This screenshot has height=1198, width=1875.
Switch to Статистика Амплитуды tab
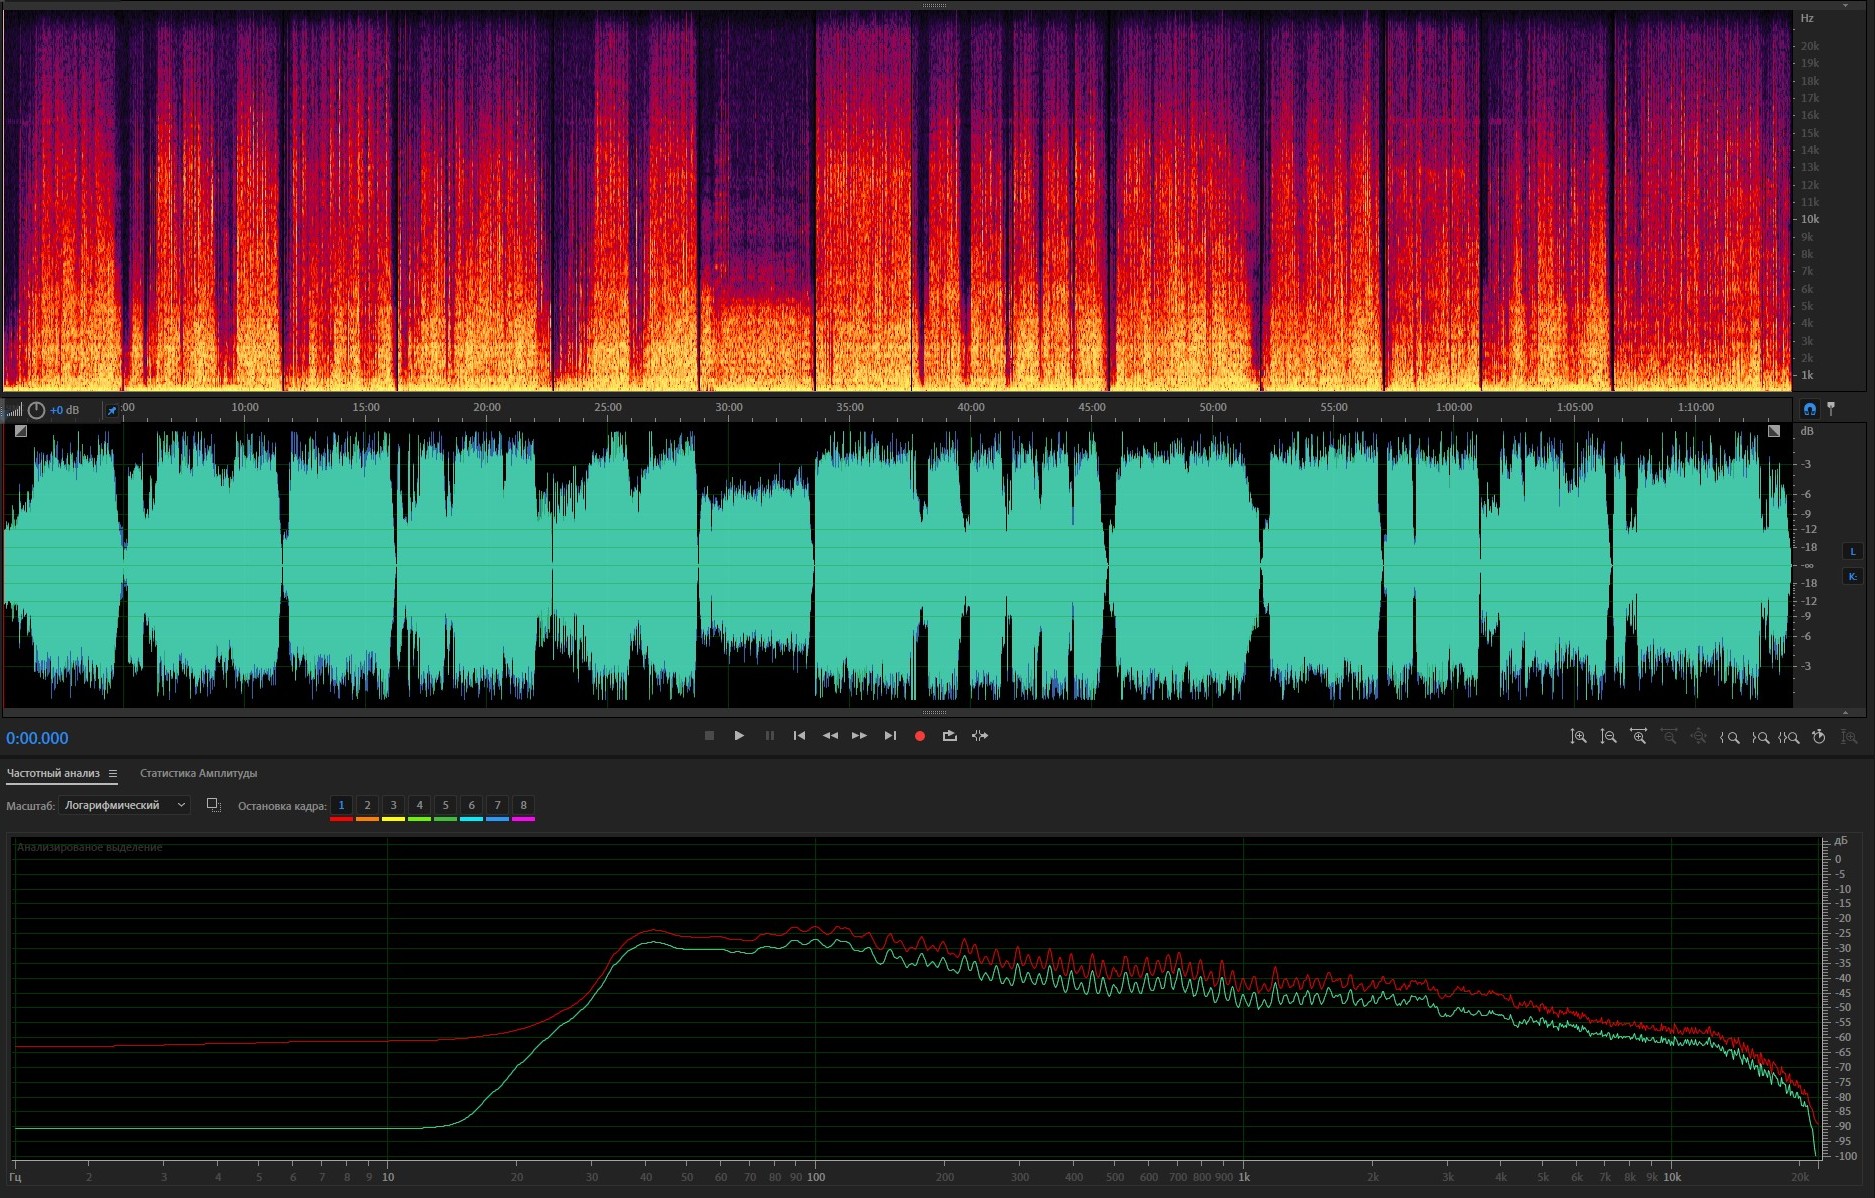click(x=198, y=773)
